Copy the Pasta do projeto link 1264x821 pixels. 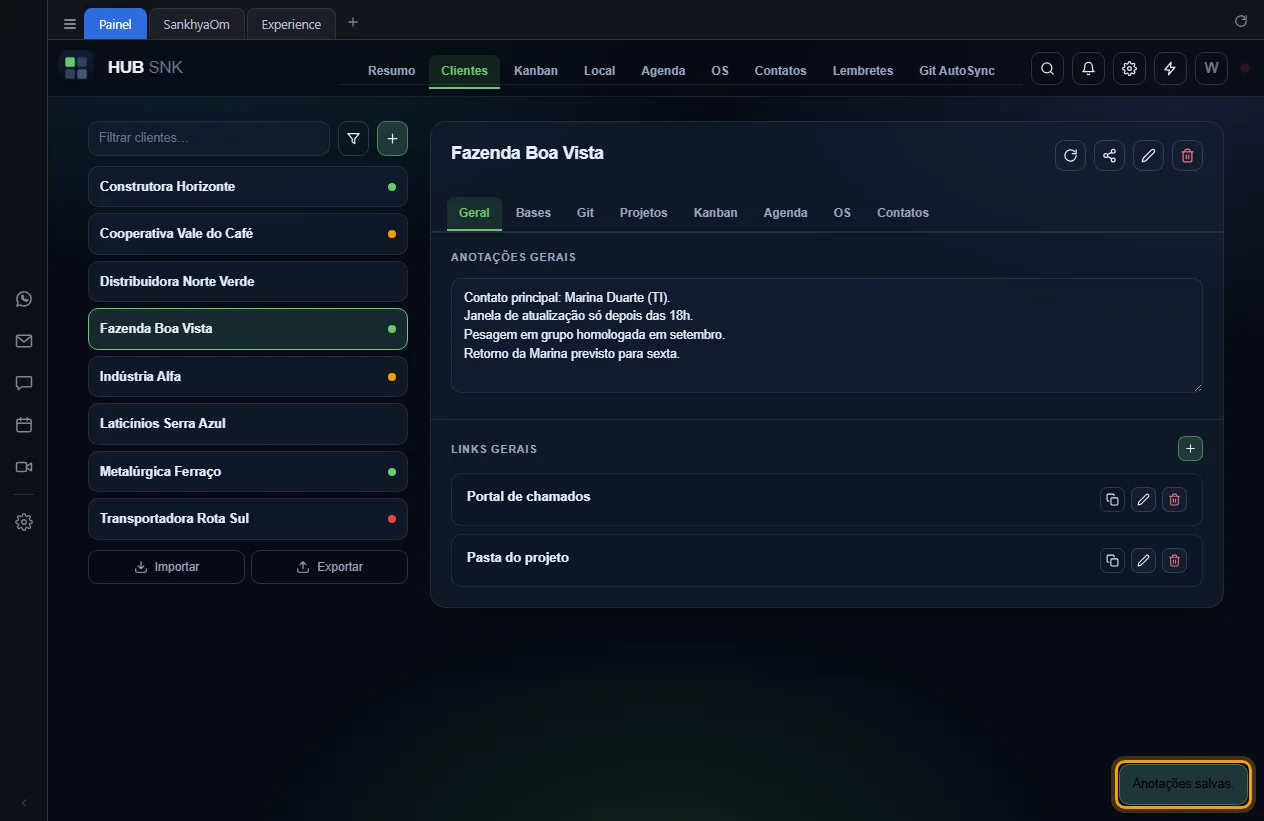(x=1112, y=561)
